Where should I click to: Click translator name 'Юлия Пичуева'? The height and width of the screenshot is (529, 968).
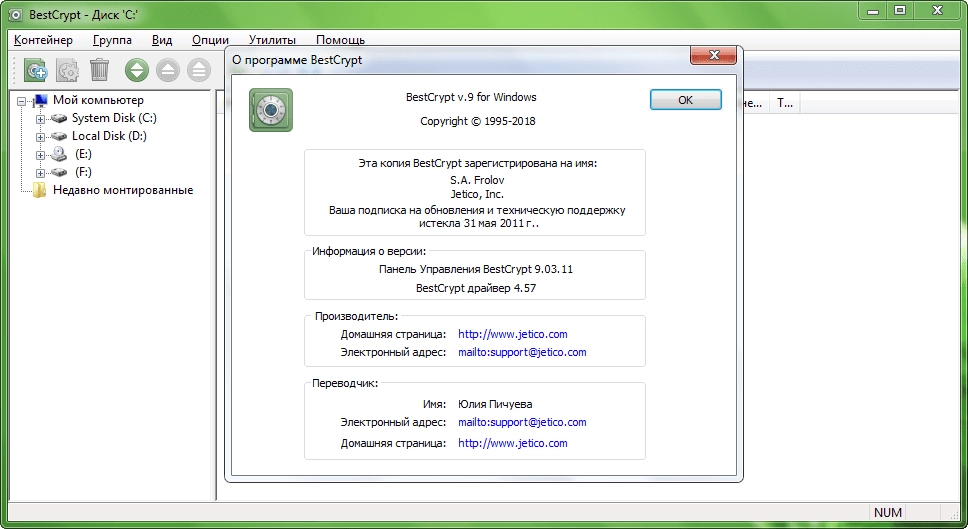pyautogui.click(x=495, y=404)
